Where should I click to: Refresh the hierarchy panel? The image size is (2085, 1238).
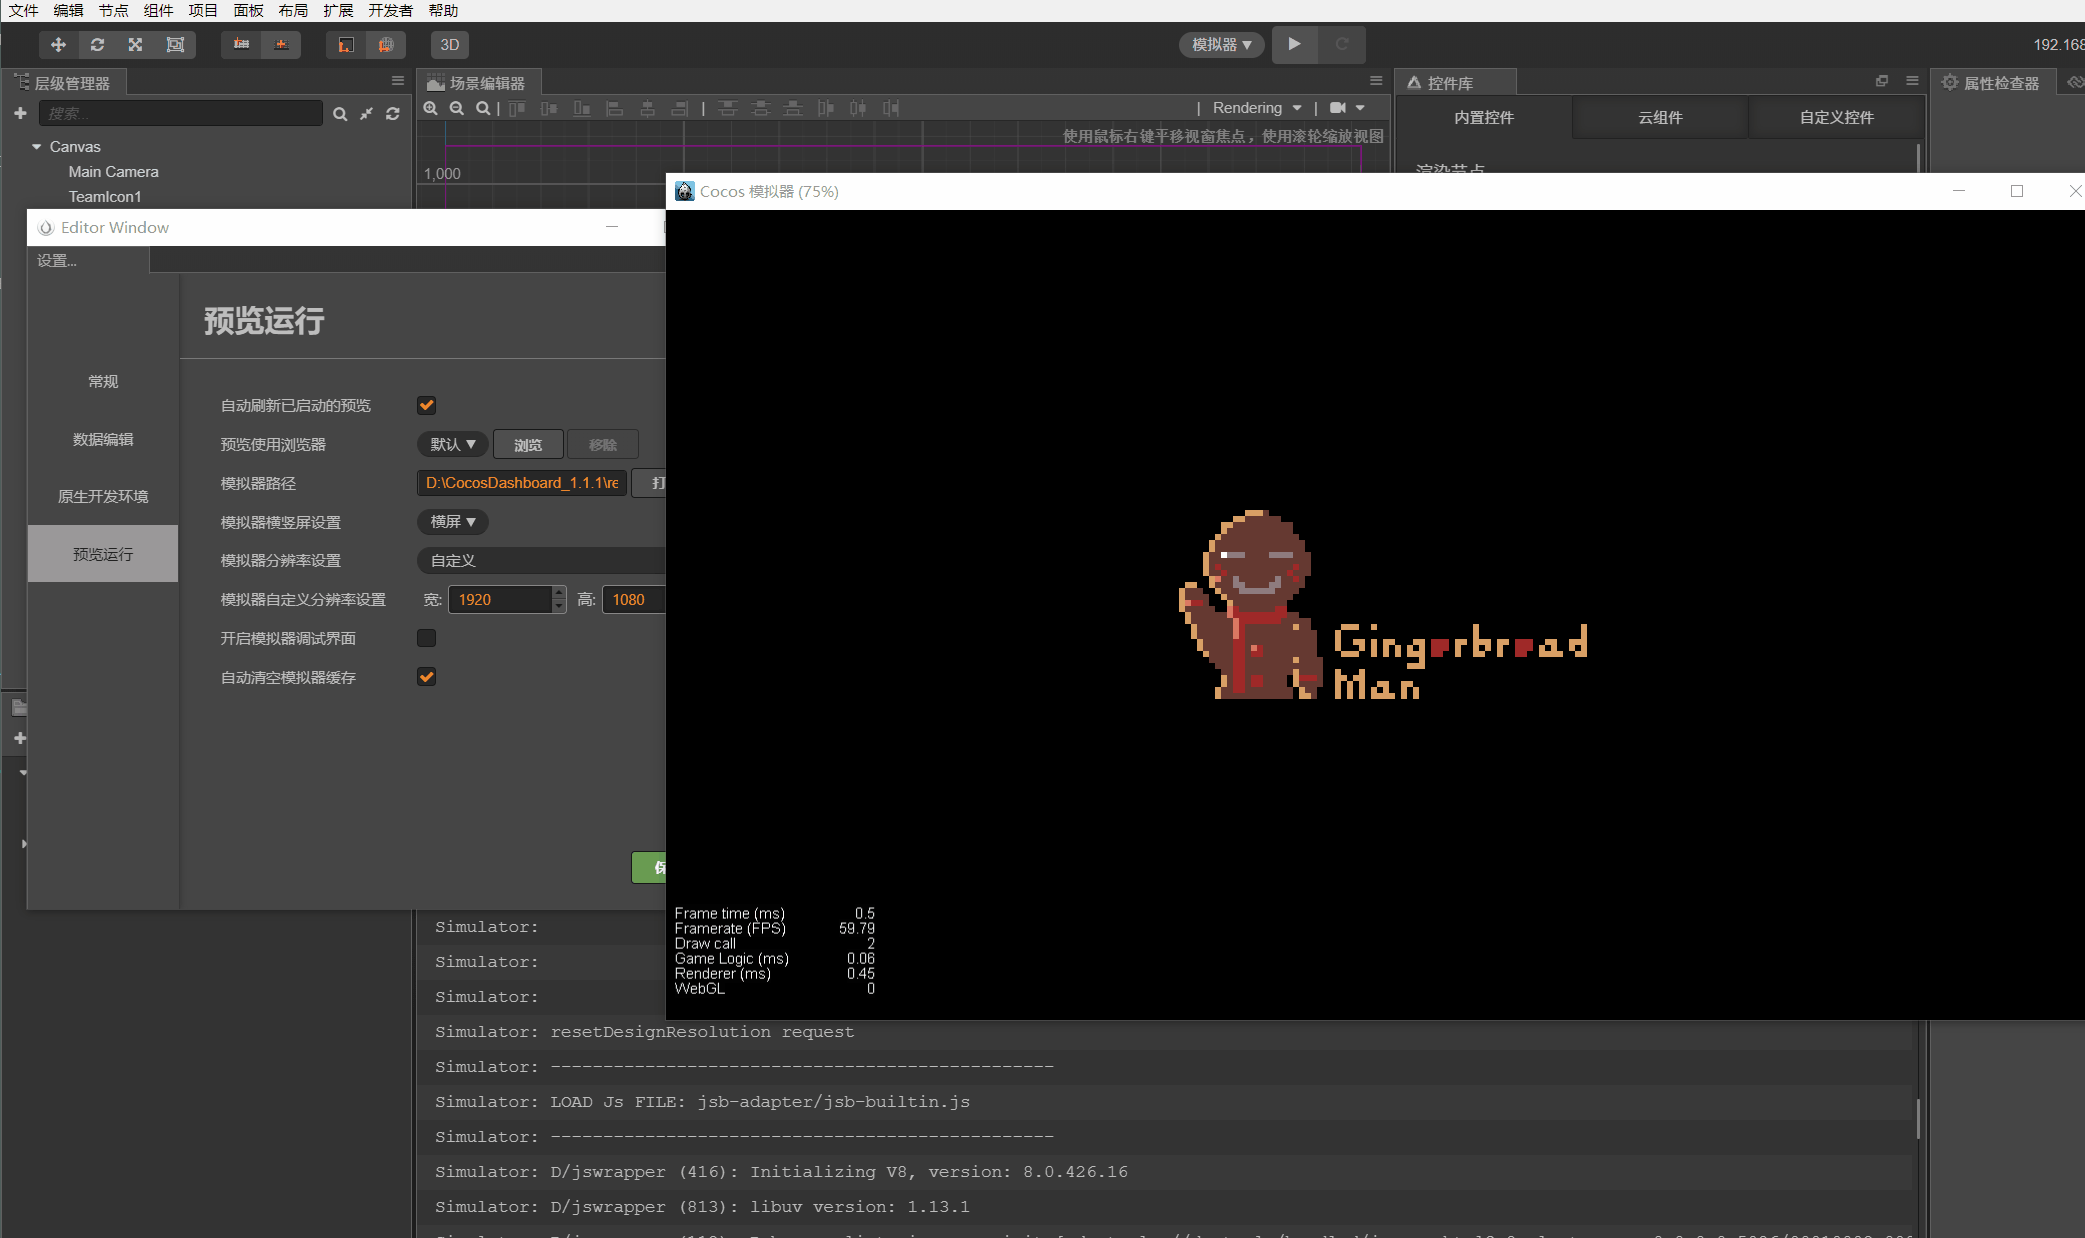(x=393, y=114)
